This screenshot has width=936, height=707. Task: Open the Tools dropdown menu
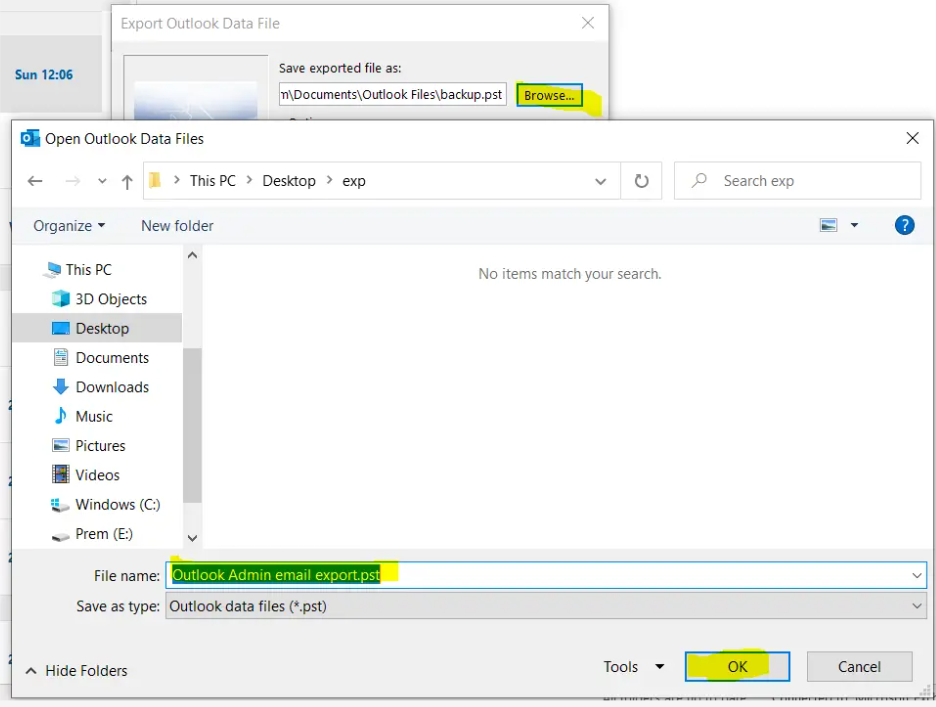point(633,666)
